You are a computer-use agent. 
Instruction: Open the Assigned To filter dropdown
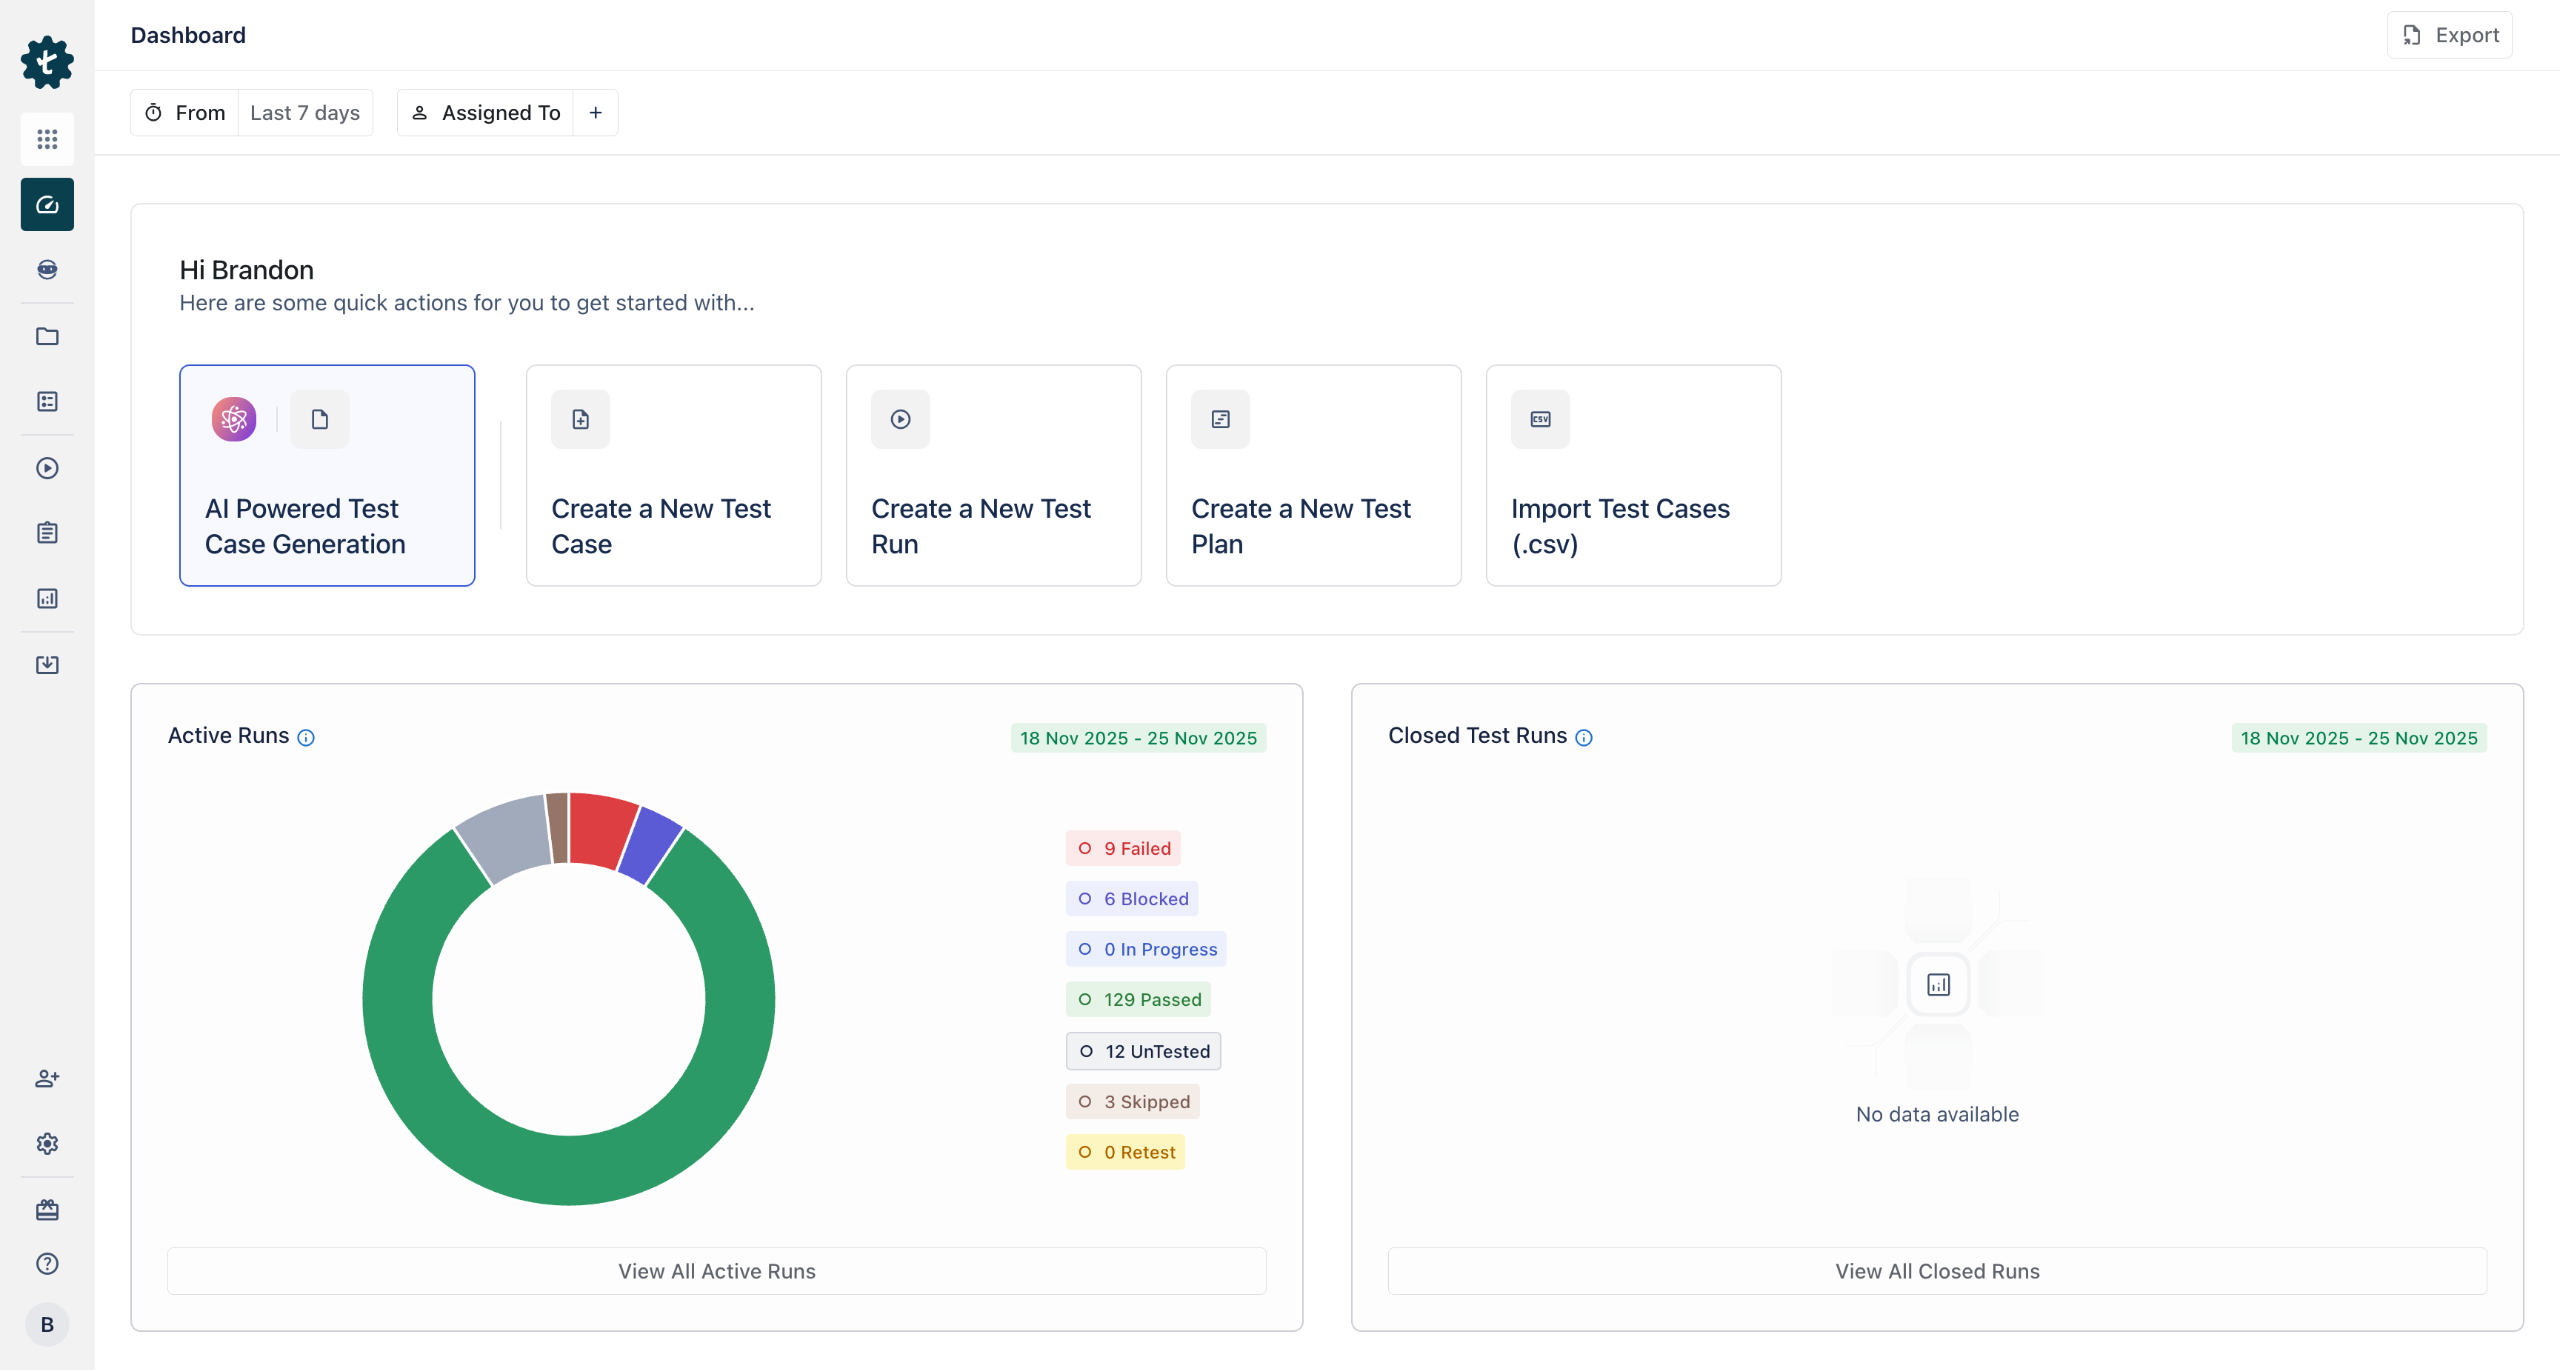pyautogui.click(x=486, y=113)
